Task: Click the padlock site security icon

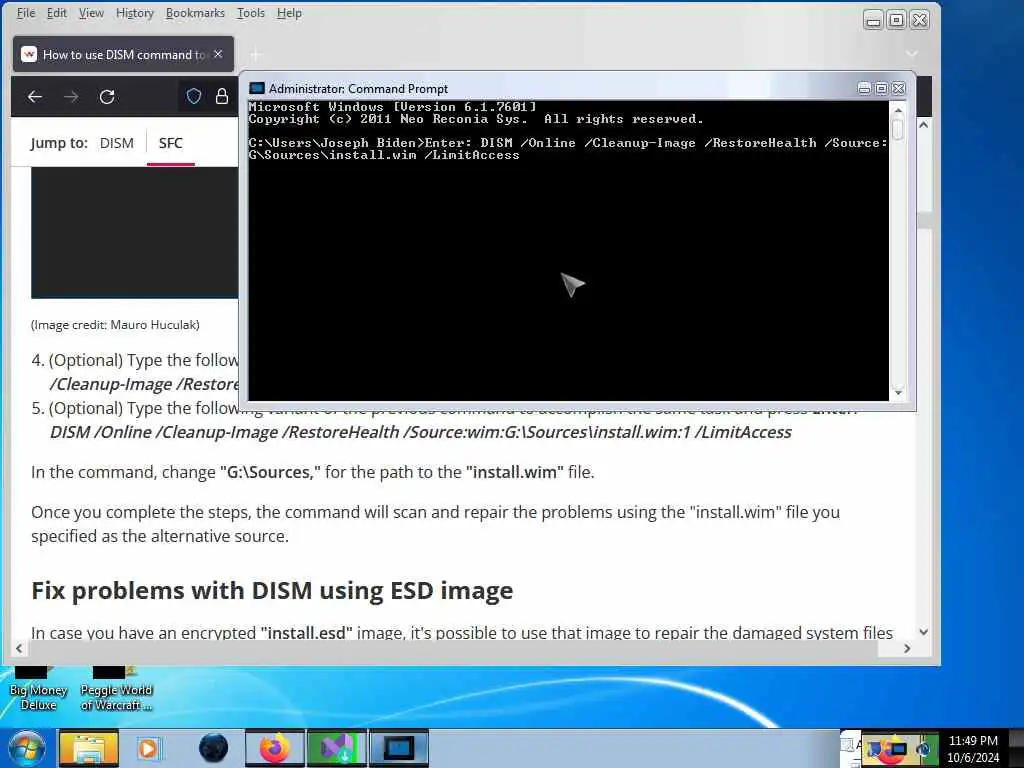Action: click(x=222, y=97)
